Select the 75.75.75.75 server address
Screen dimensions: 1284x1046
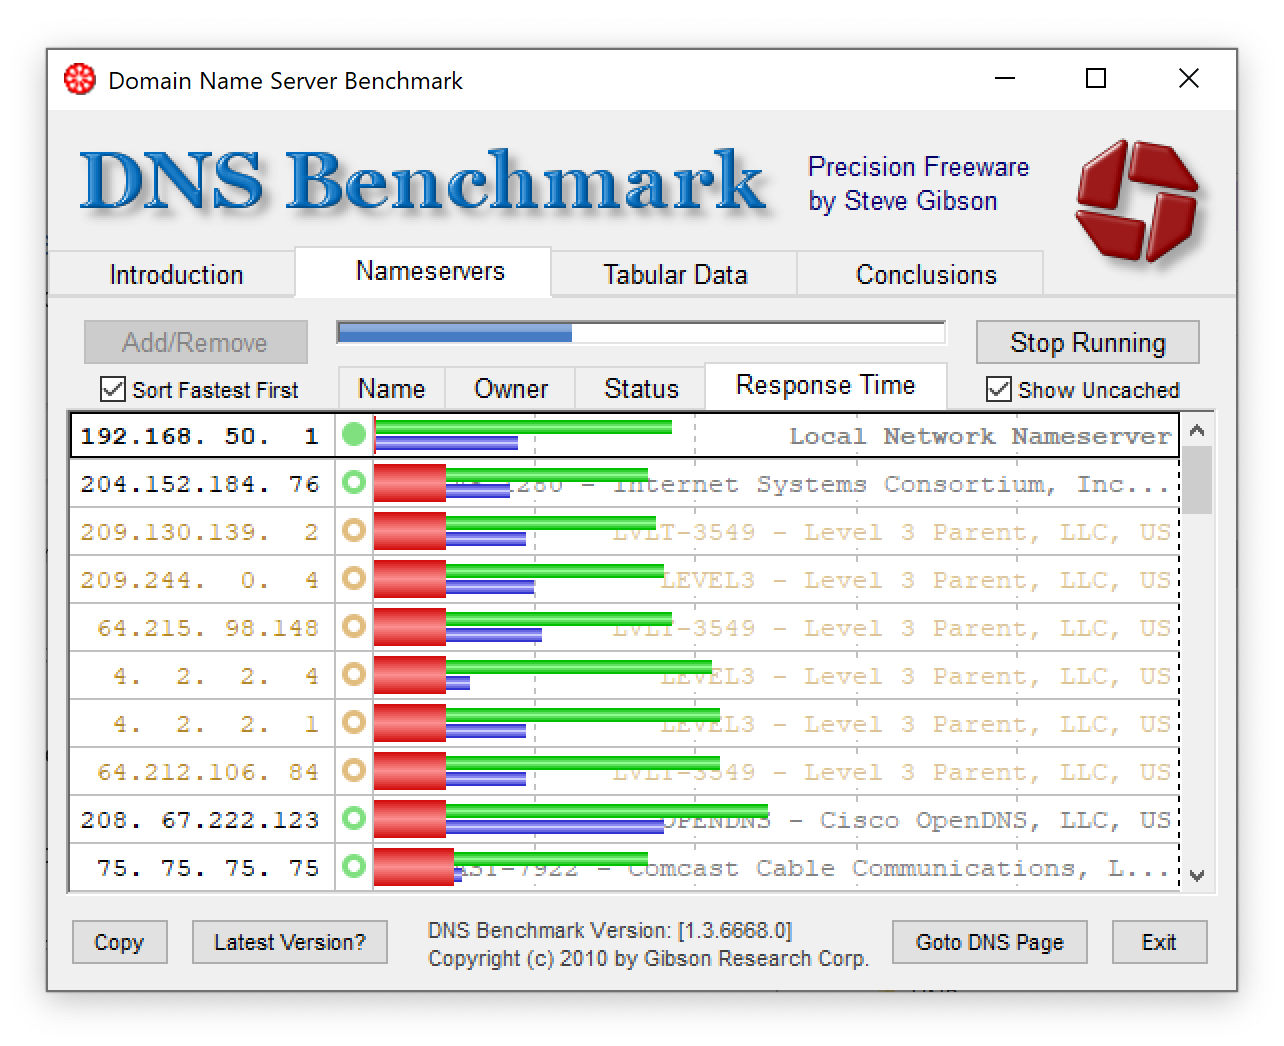tap(208, 868)
